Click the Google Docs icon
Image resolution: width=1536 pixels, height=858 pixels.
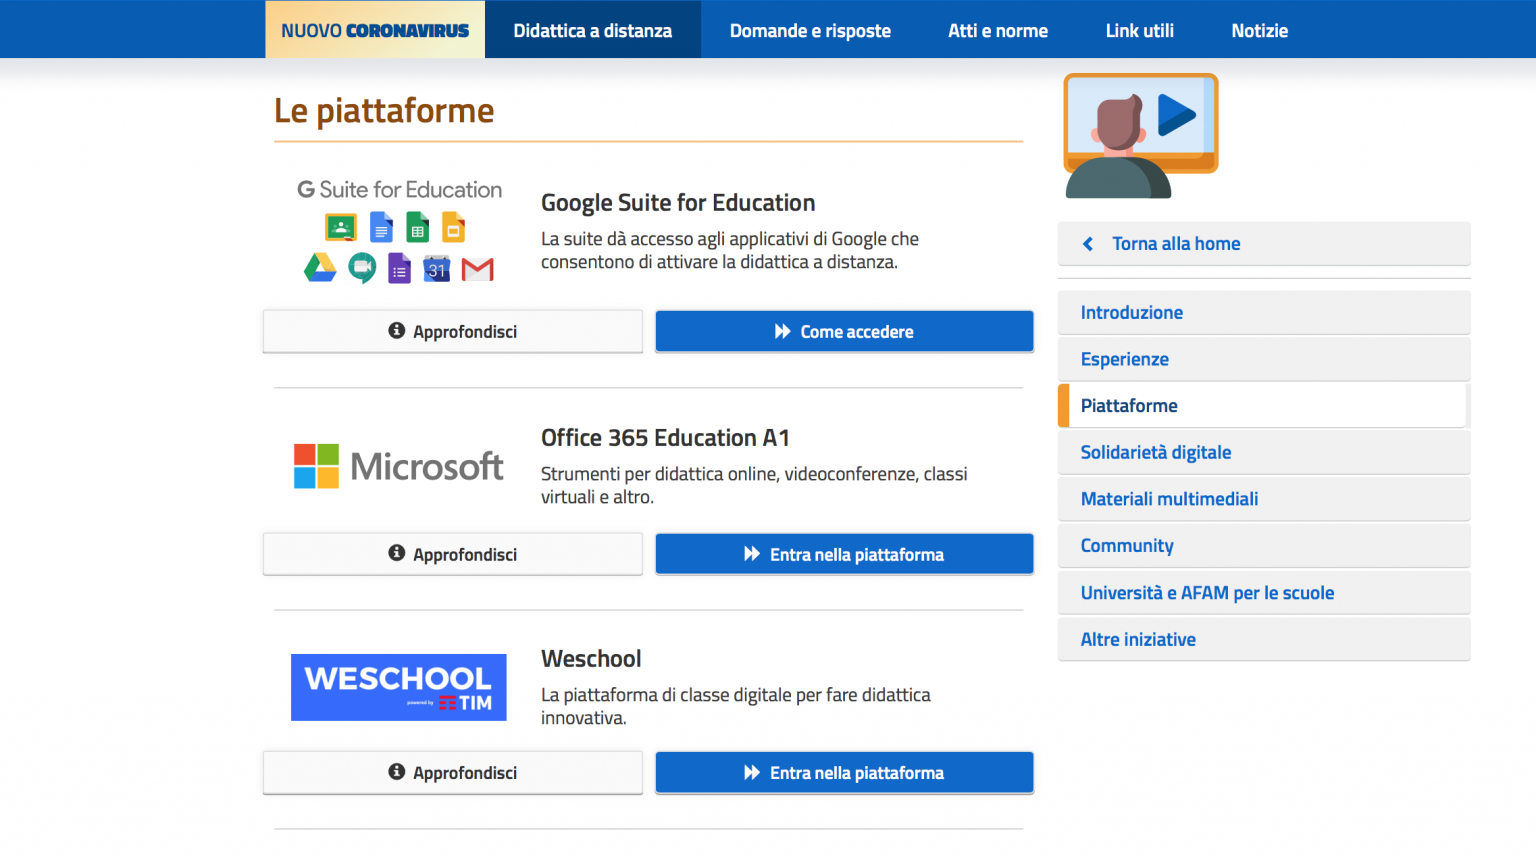[381, 228]
